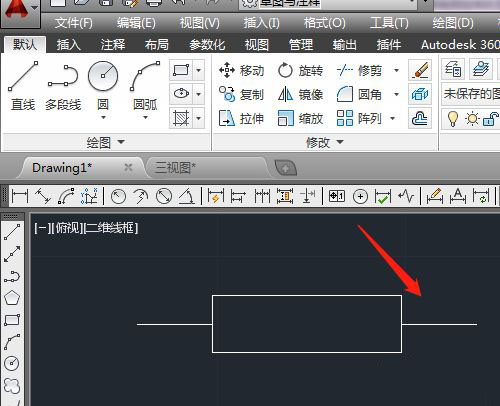Click the Diameter dimension toolbar icon
500x406 pixels.
click(164, 196)
